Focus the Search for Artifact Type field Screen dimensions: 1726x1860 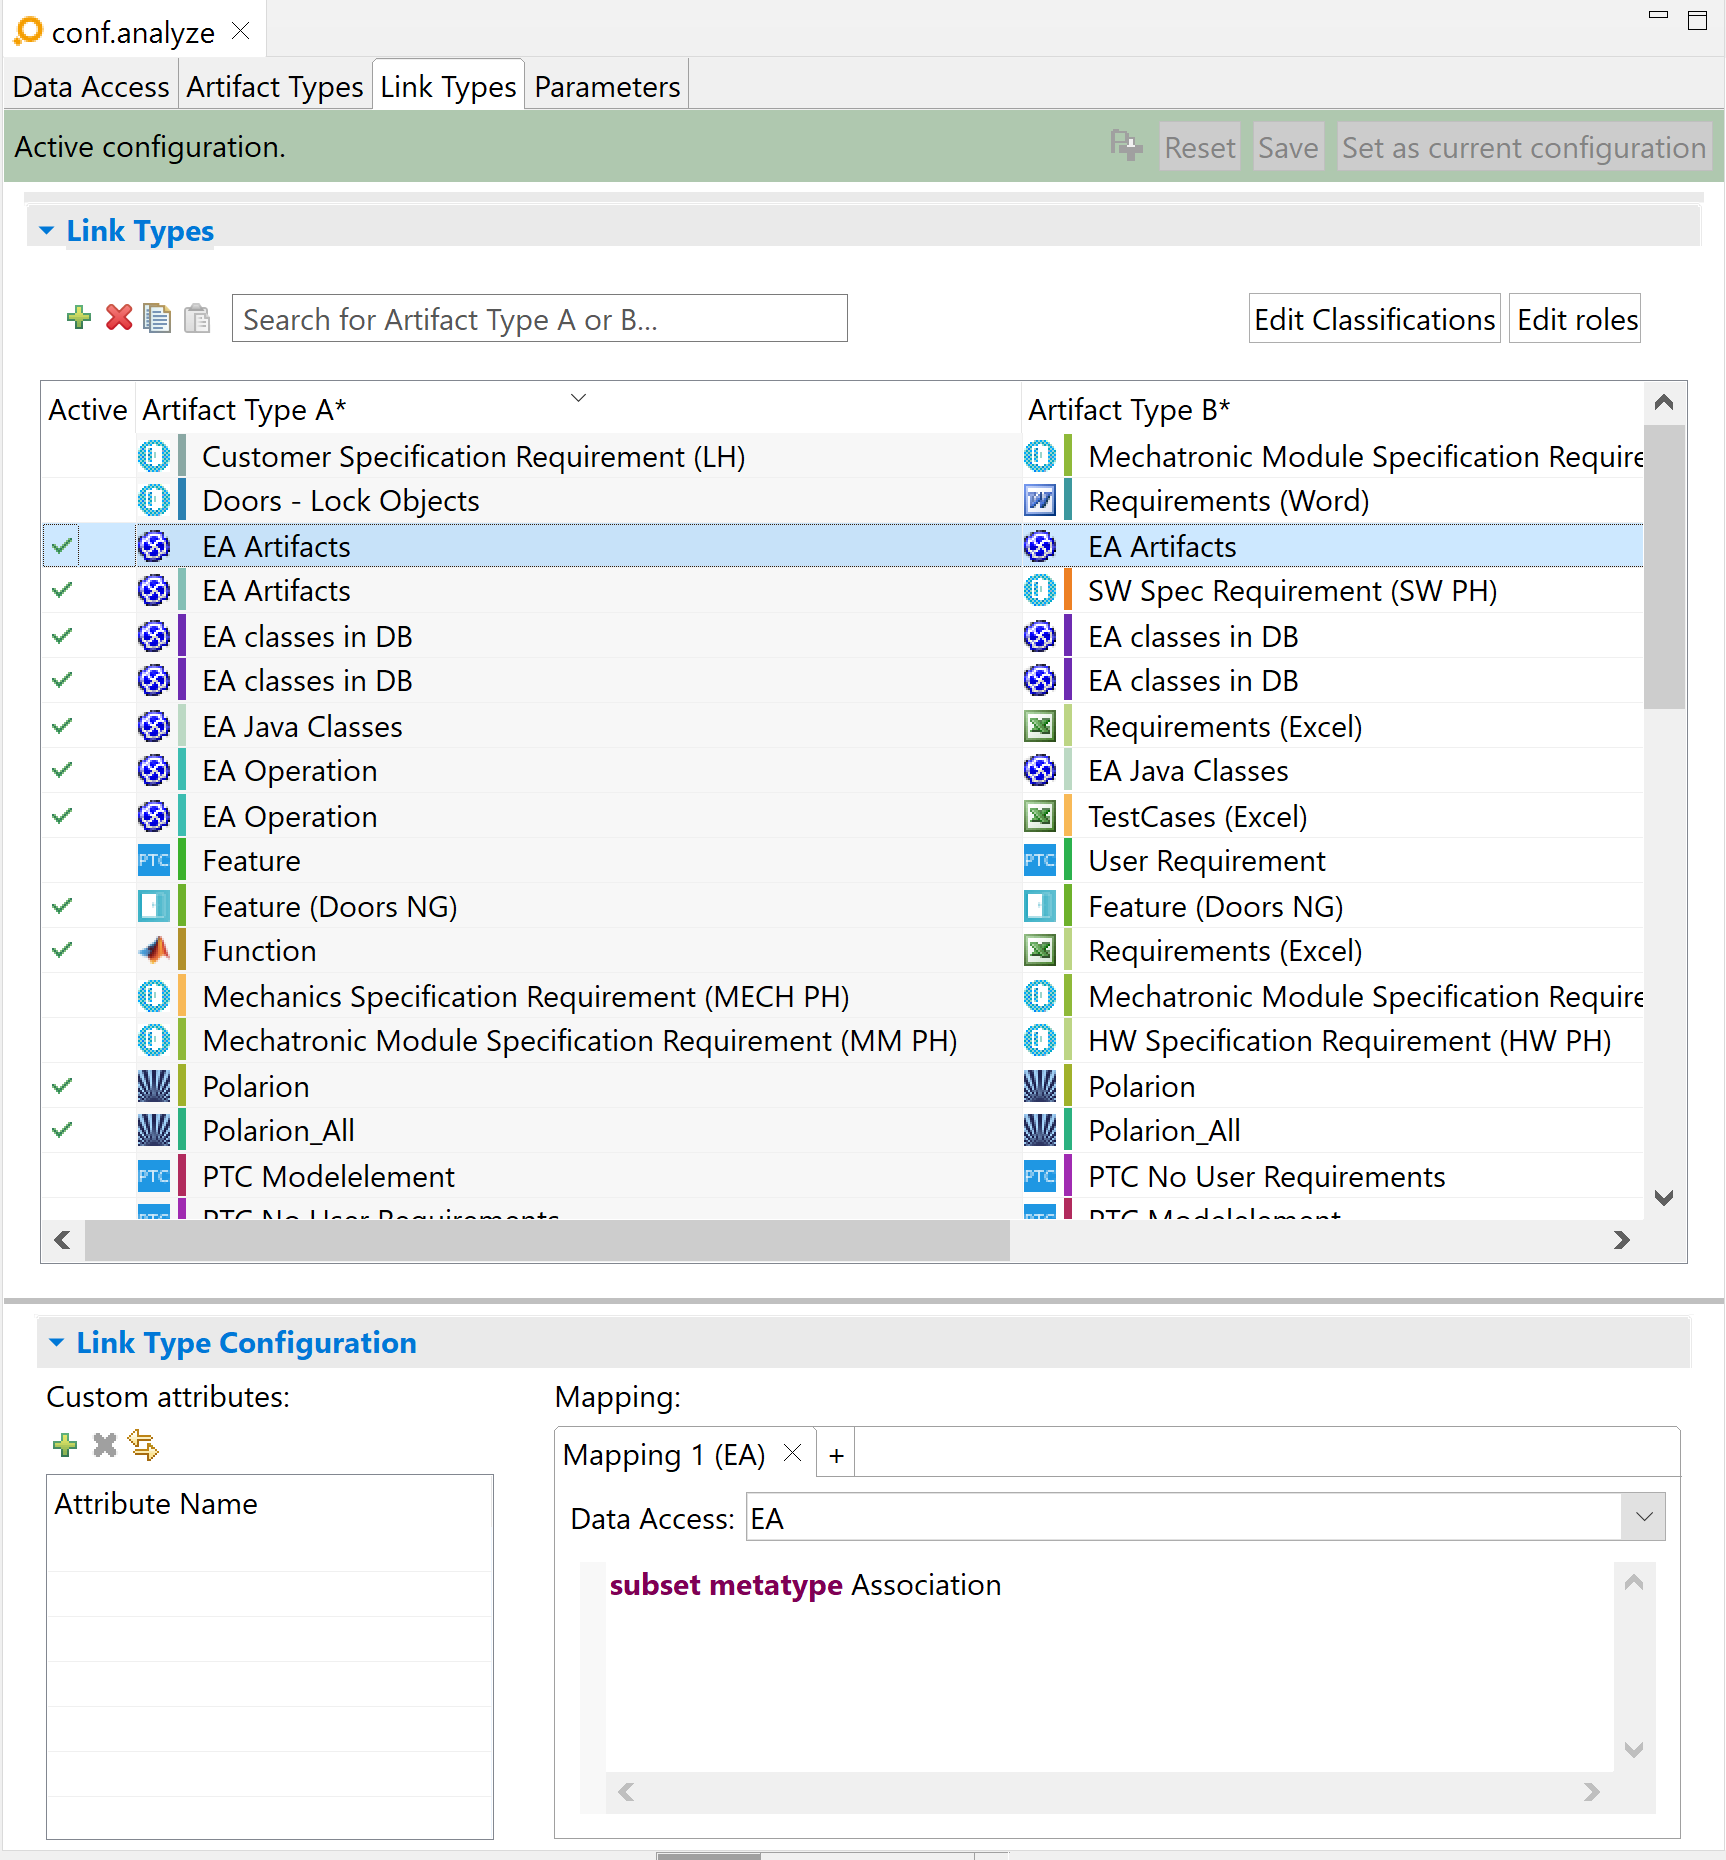(x=540, y=318)
